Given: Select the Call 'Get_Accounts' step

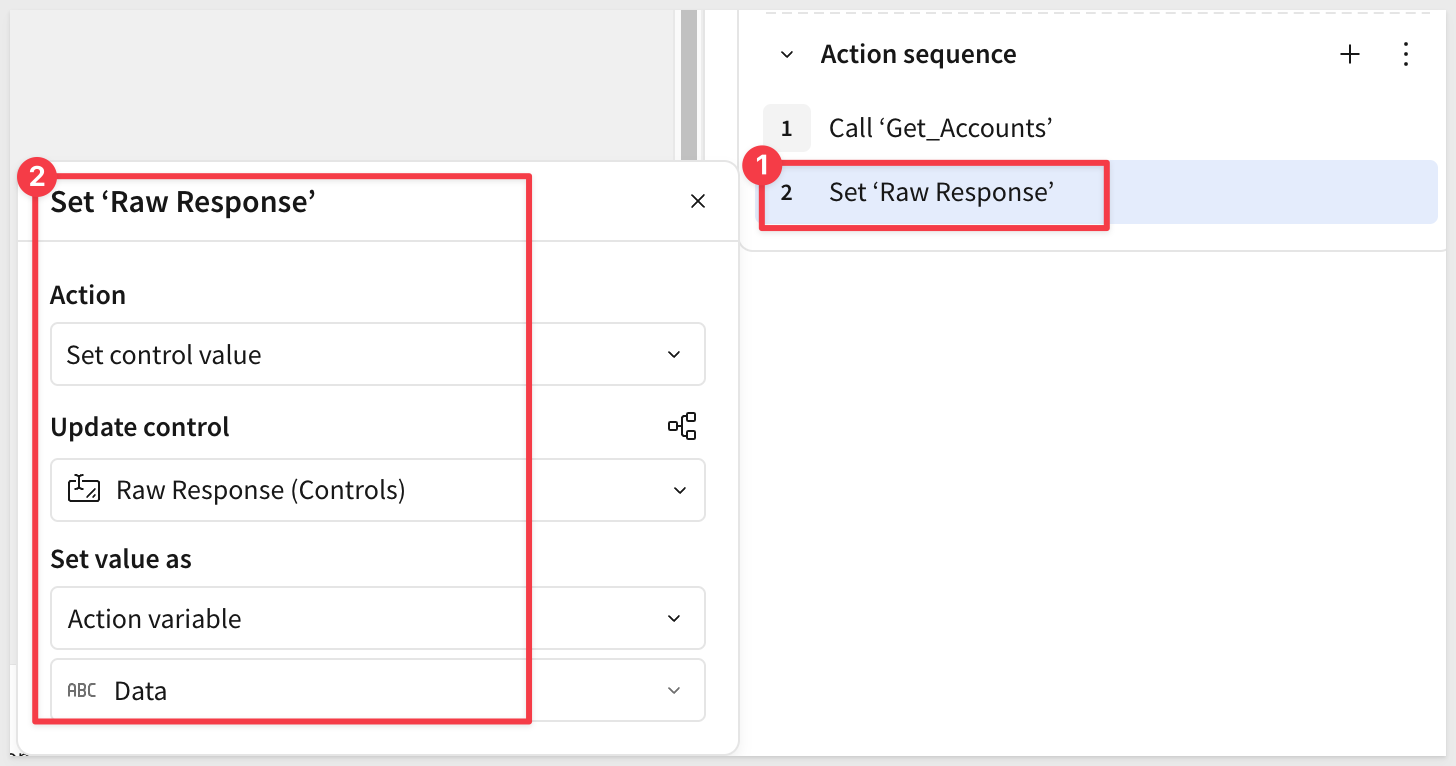Looking at the screenshot, I should [940, 128].
